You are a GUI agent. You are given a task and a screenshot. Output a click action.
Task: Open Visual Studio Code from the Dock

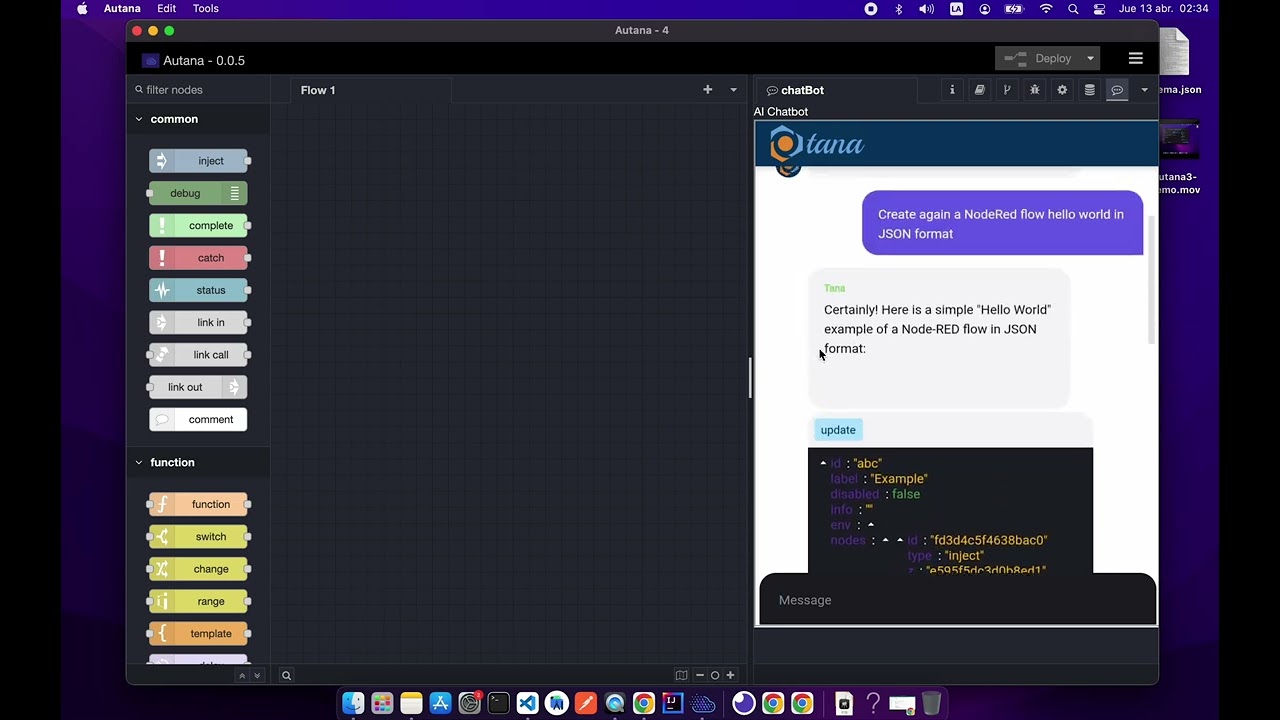(527, 704)
